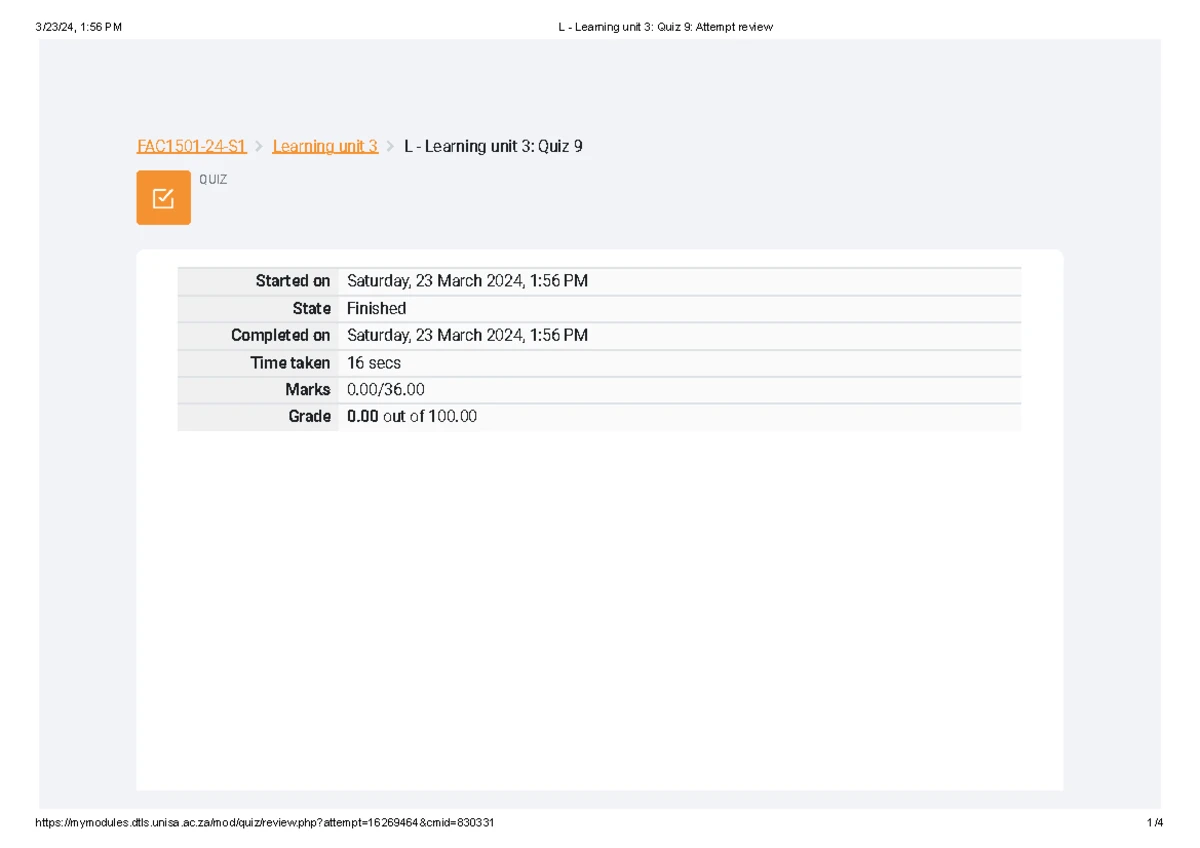The width and height of the screenshot is (1200, 848).
Task: Click the page header title 'L - Learning unit 3: Quiz 9: Attempt review'
Action: coord(665,27)
